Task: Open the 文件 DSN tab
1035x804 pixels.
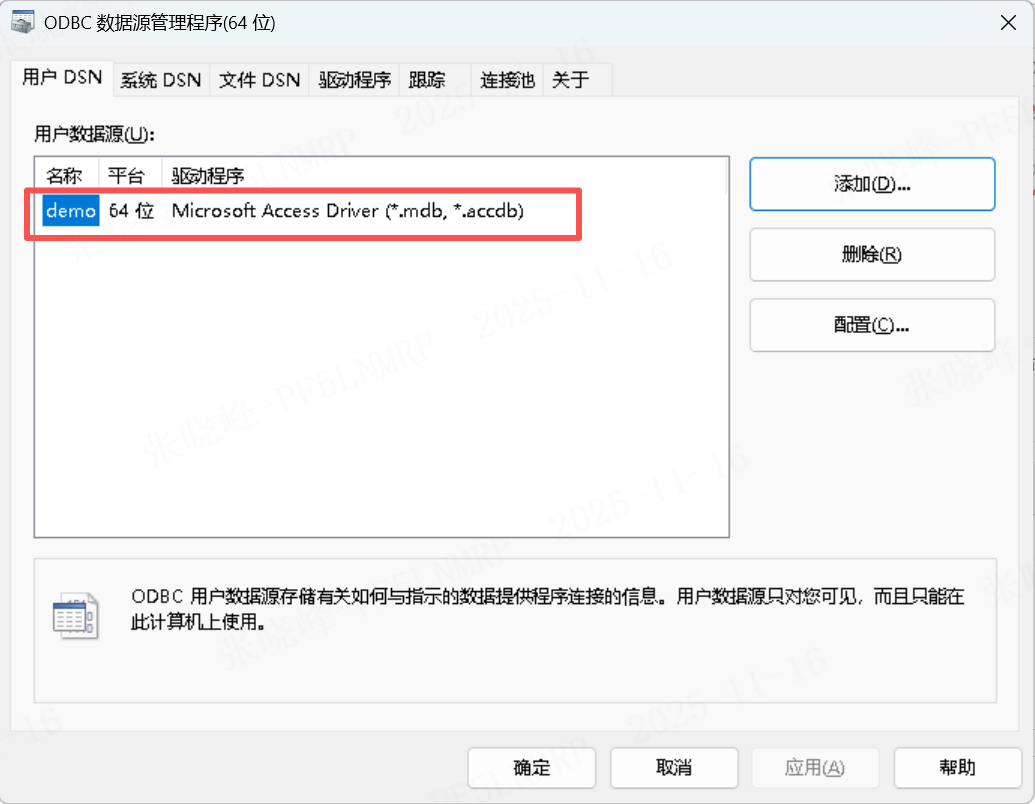Action: click(x=259, y=81)
